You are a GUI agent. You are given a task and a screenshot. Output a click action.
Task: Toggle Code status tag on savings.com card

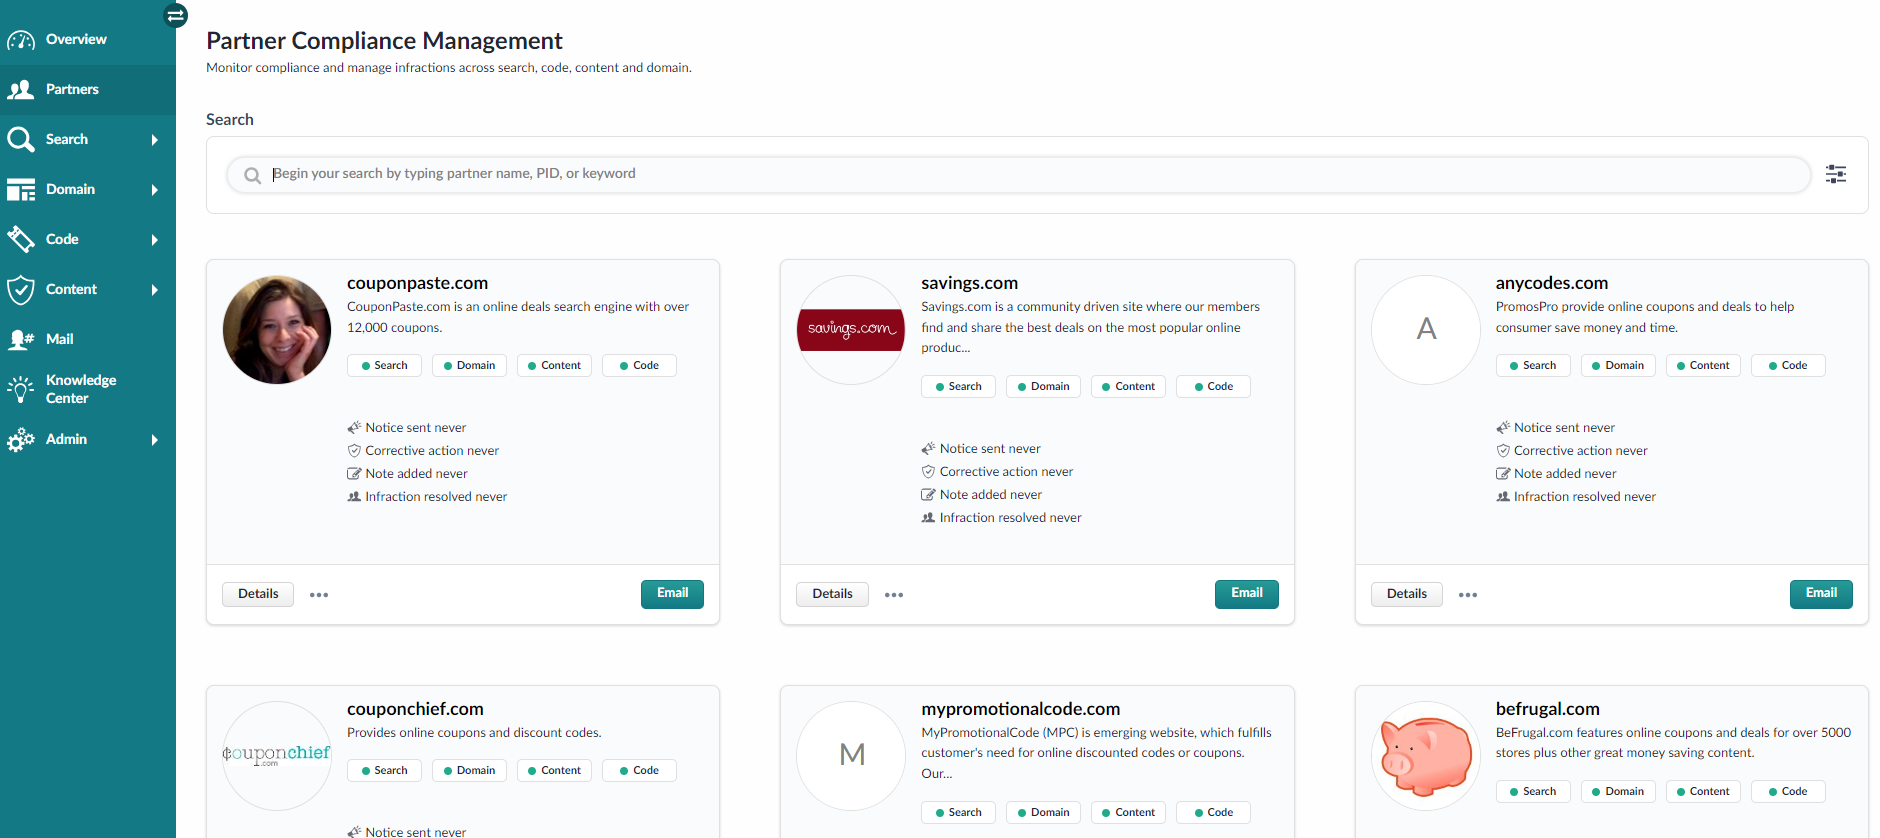[x=1213, y=387]
